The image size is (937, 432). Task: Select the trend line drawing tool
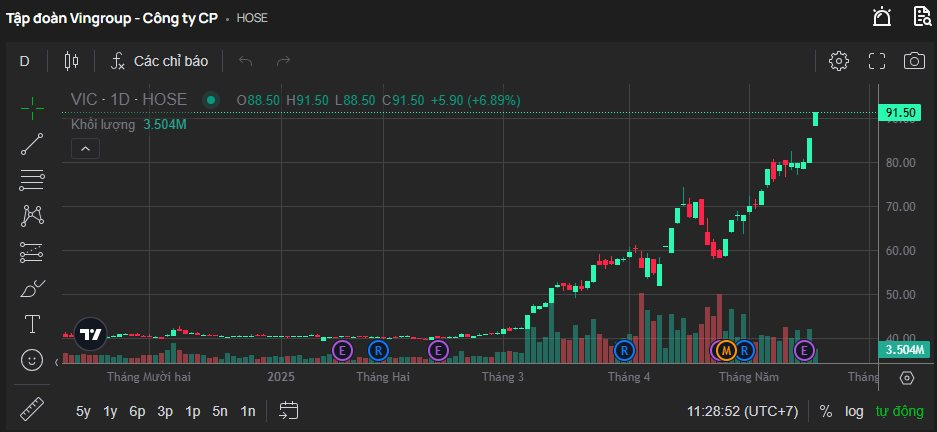[x=32, y=144]
